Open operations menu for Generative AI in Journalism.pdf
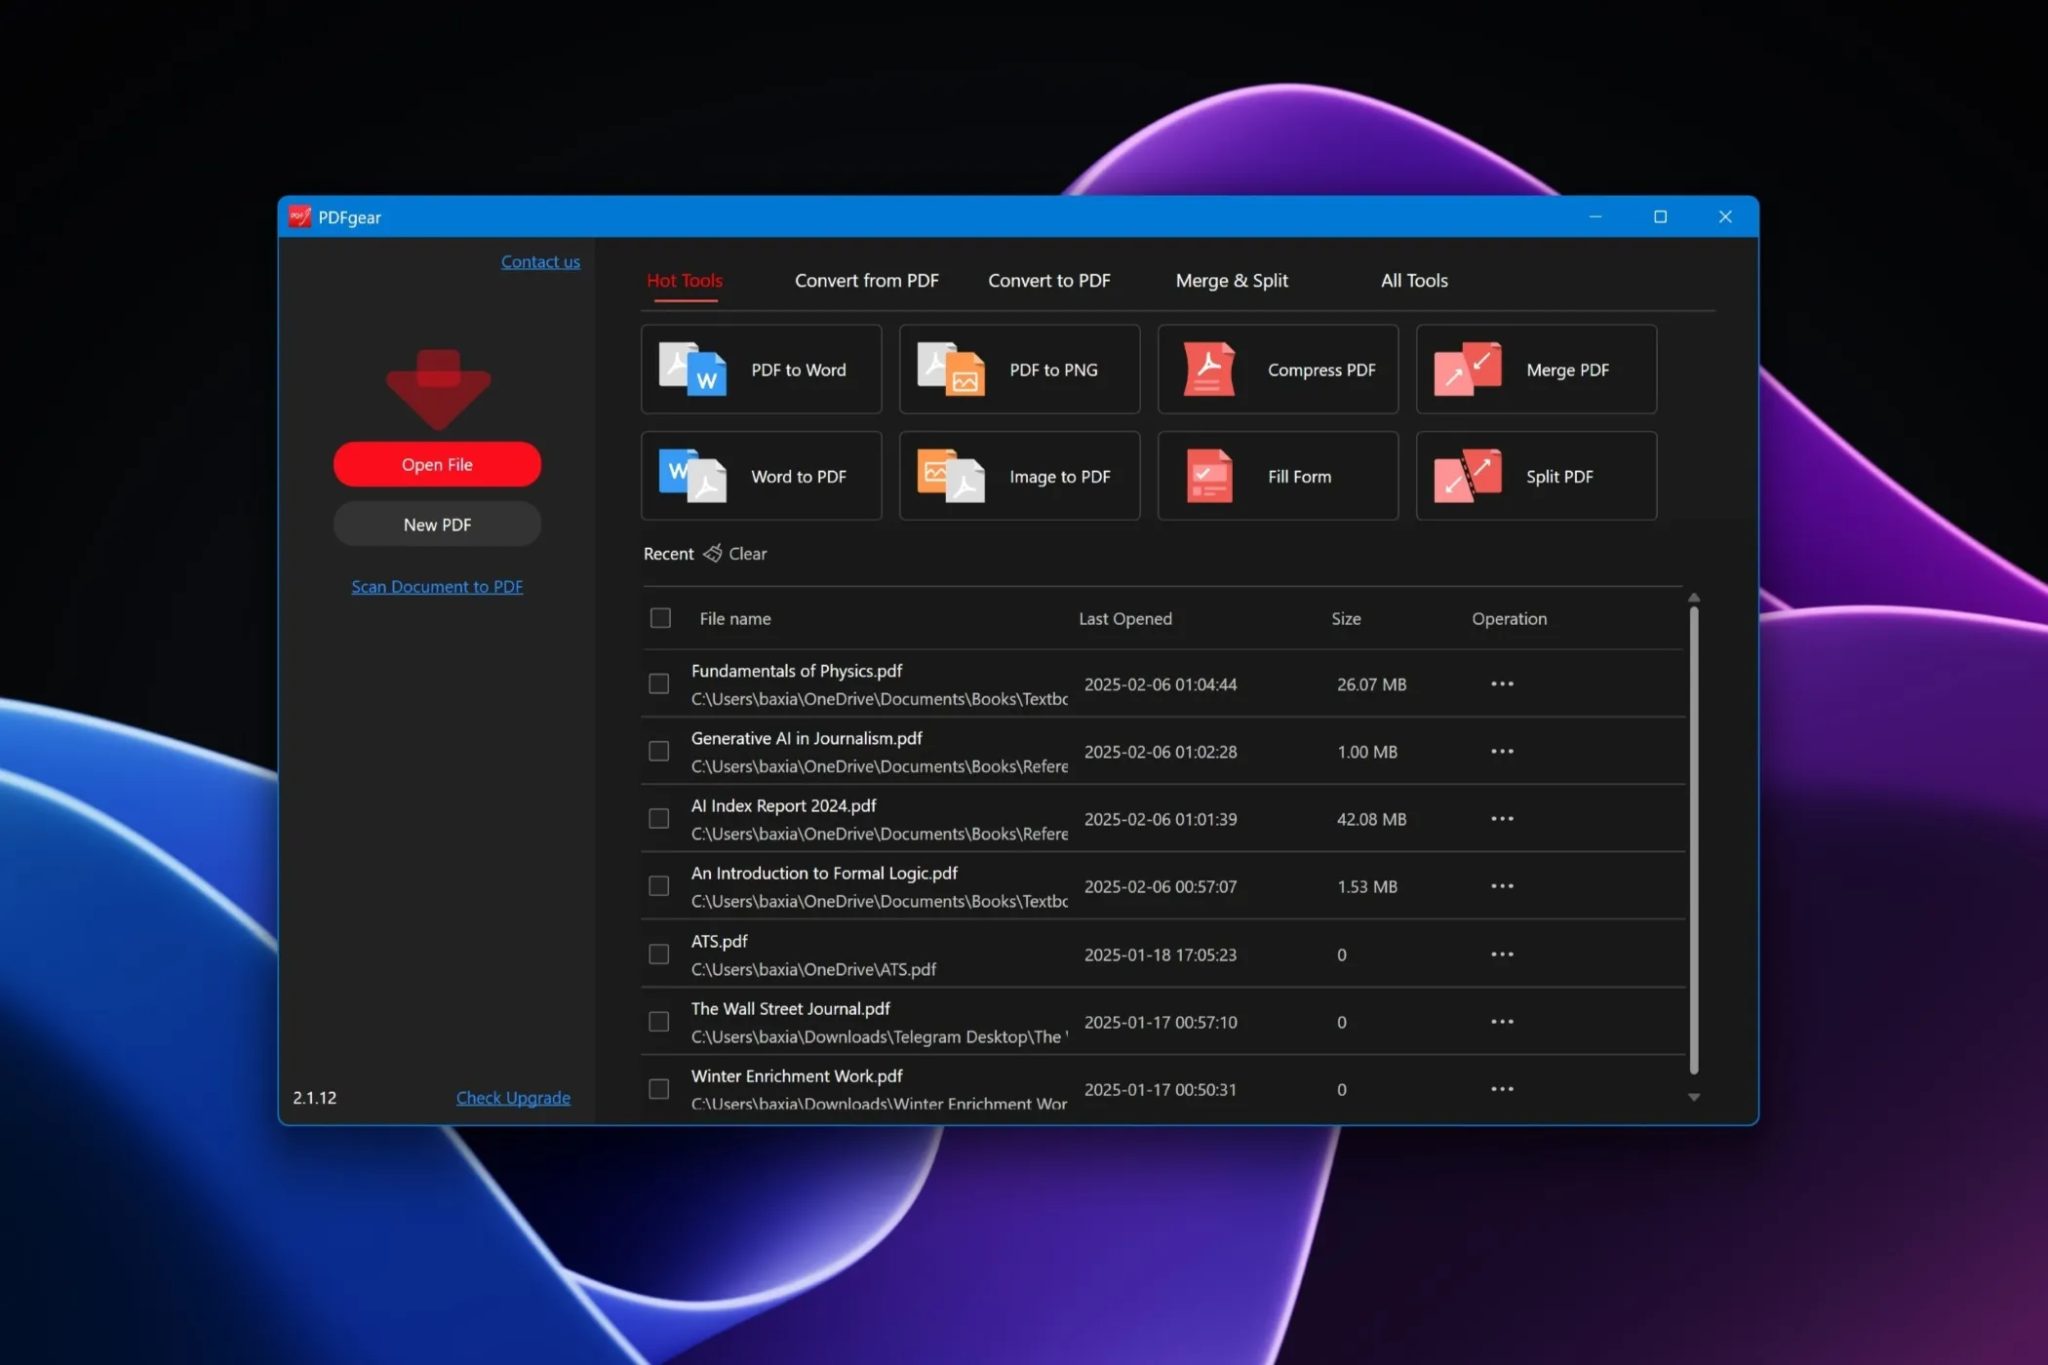 [1501, 751]
